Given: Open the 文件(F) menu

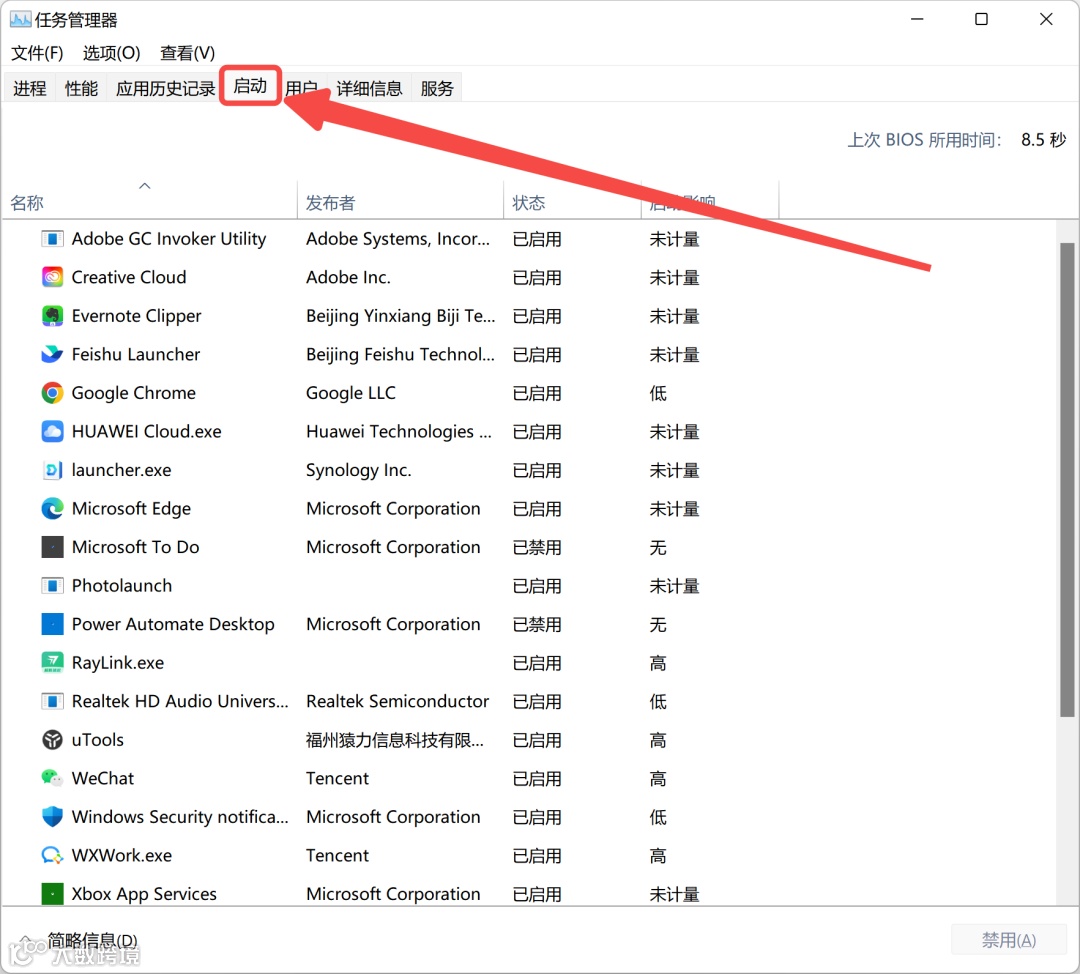Looking at the screenshot, I should (x=37, y=53).
